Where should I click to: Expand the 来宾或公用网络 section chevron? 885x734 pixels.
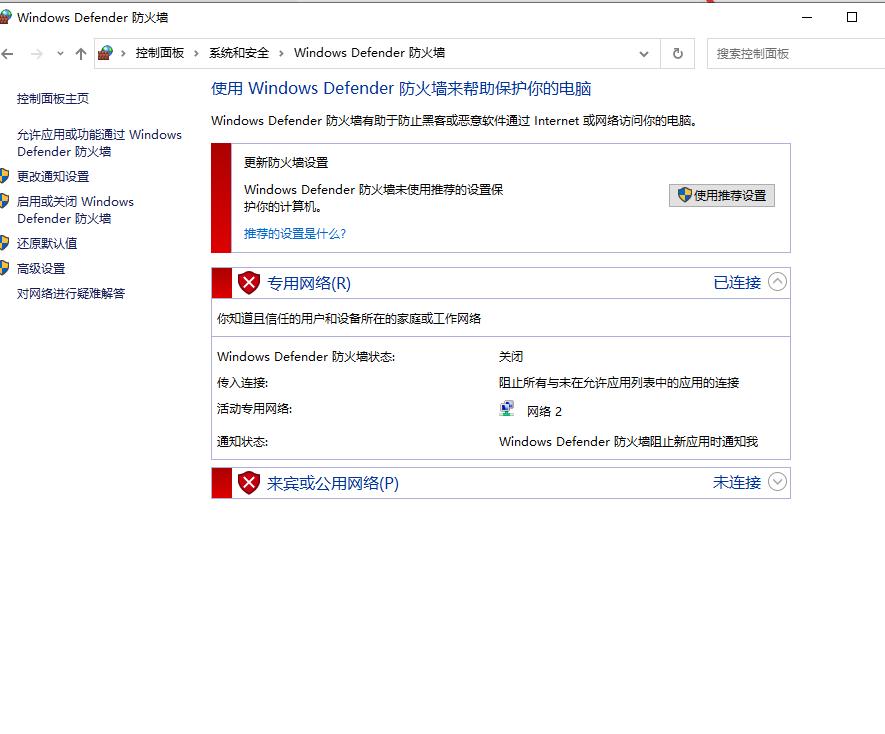point(779,482)
